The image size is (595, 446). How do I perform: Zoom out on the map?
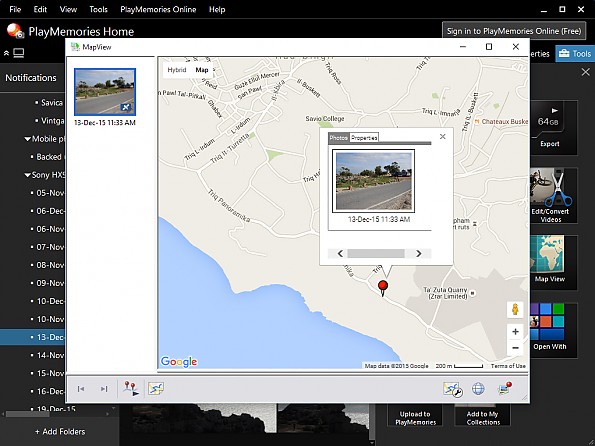tap(515, 348)
